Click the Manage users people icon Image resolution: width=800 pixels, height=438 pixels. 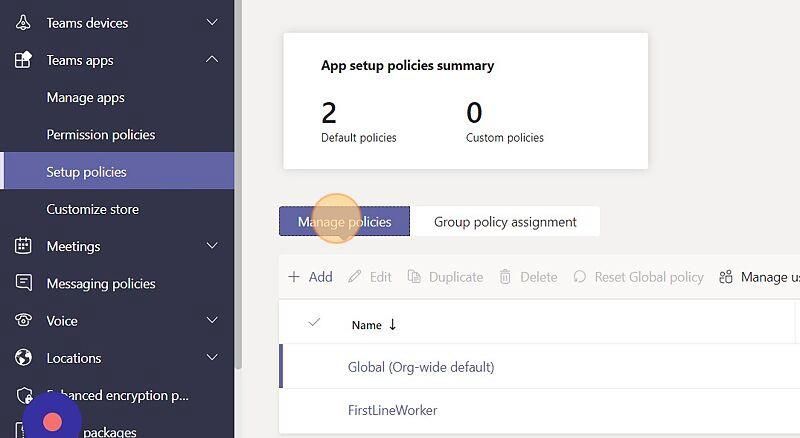click(726, 277)
